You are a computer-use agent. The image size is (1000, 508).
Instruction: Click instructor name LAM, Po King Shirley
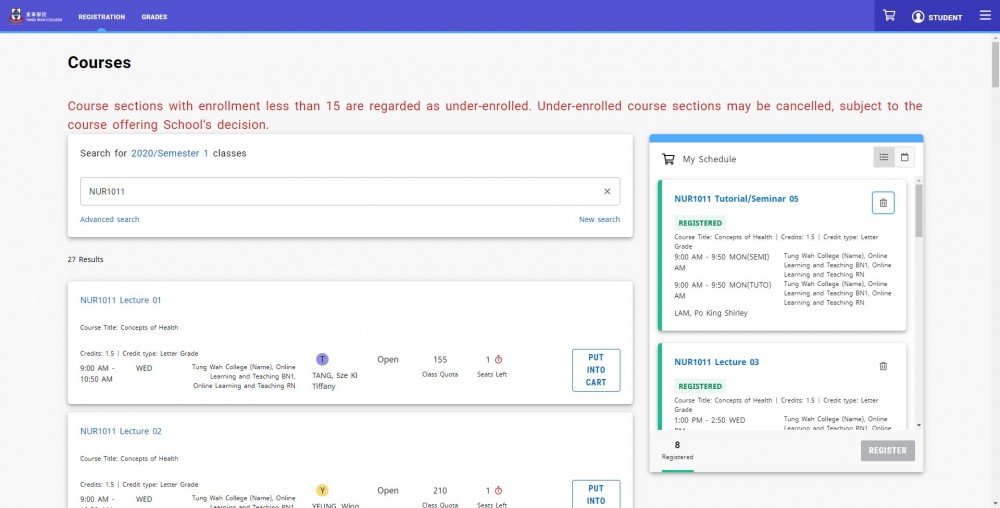(x=710, y=313)
